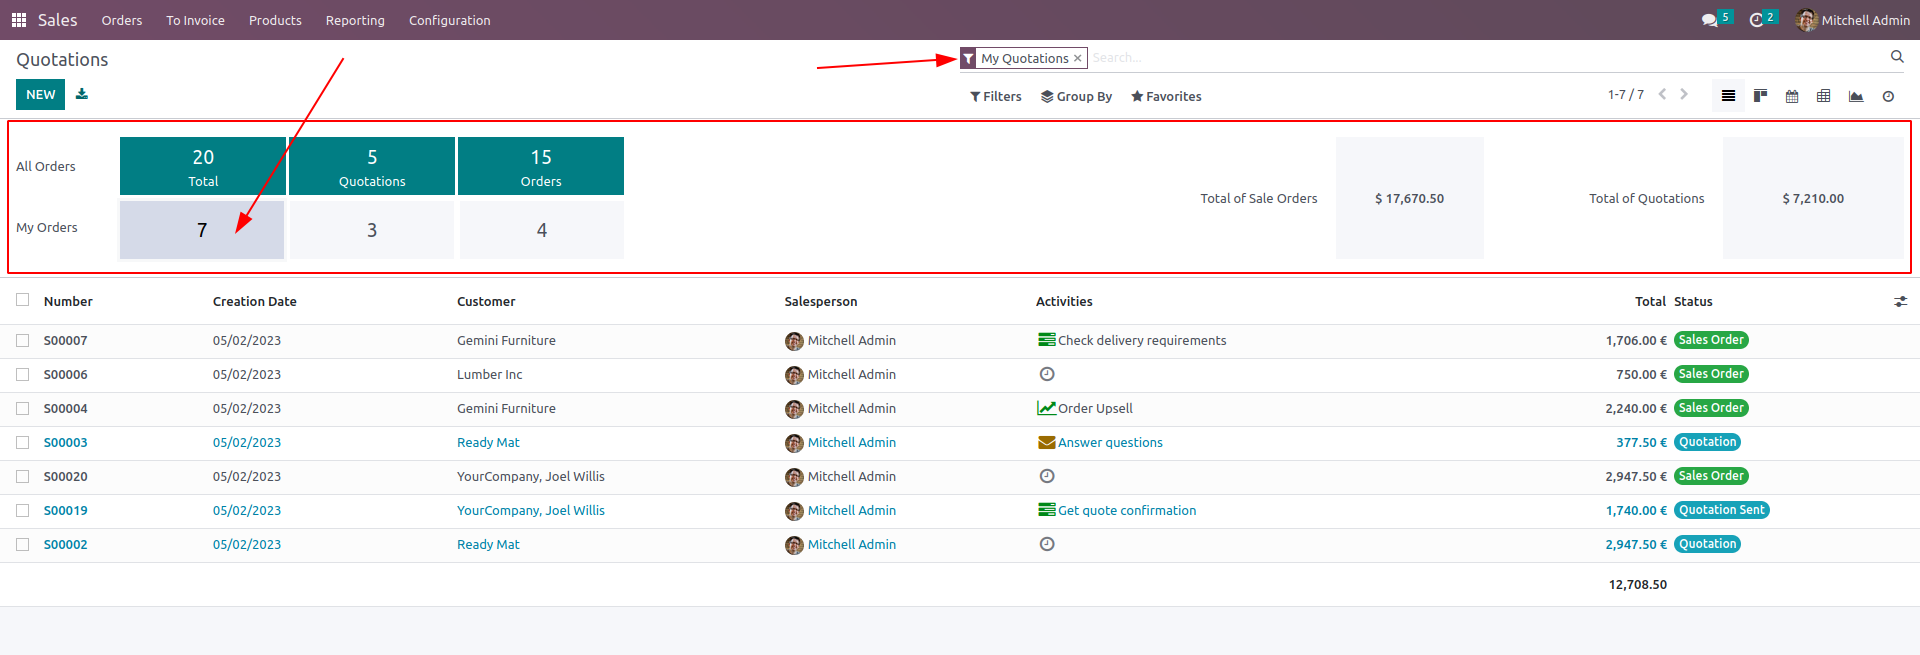Switch to calendar view
This screenshot has height=655, width=1920.
click(x=1792, y=96)
